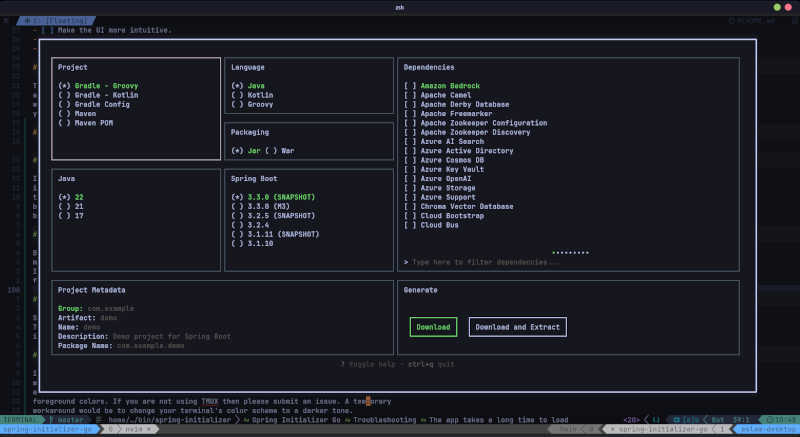Select Java version 22

[x=71, y=197]
